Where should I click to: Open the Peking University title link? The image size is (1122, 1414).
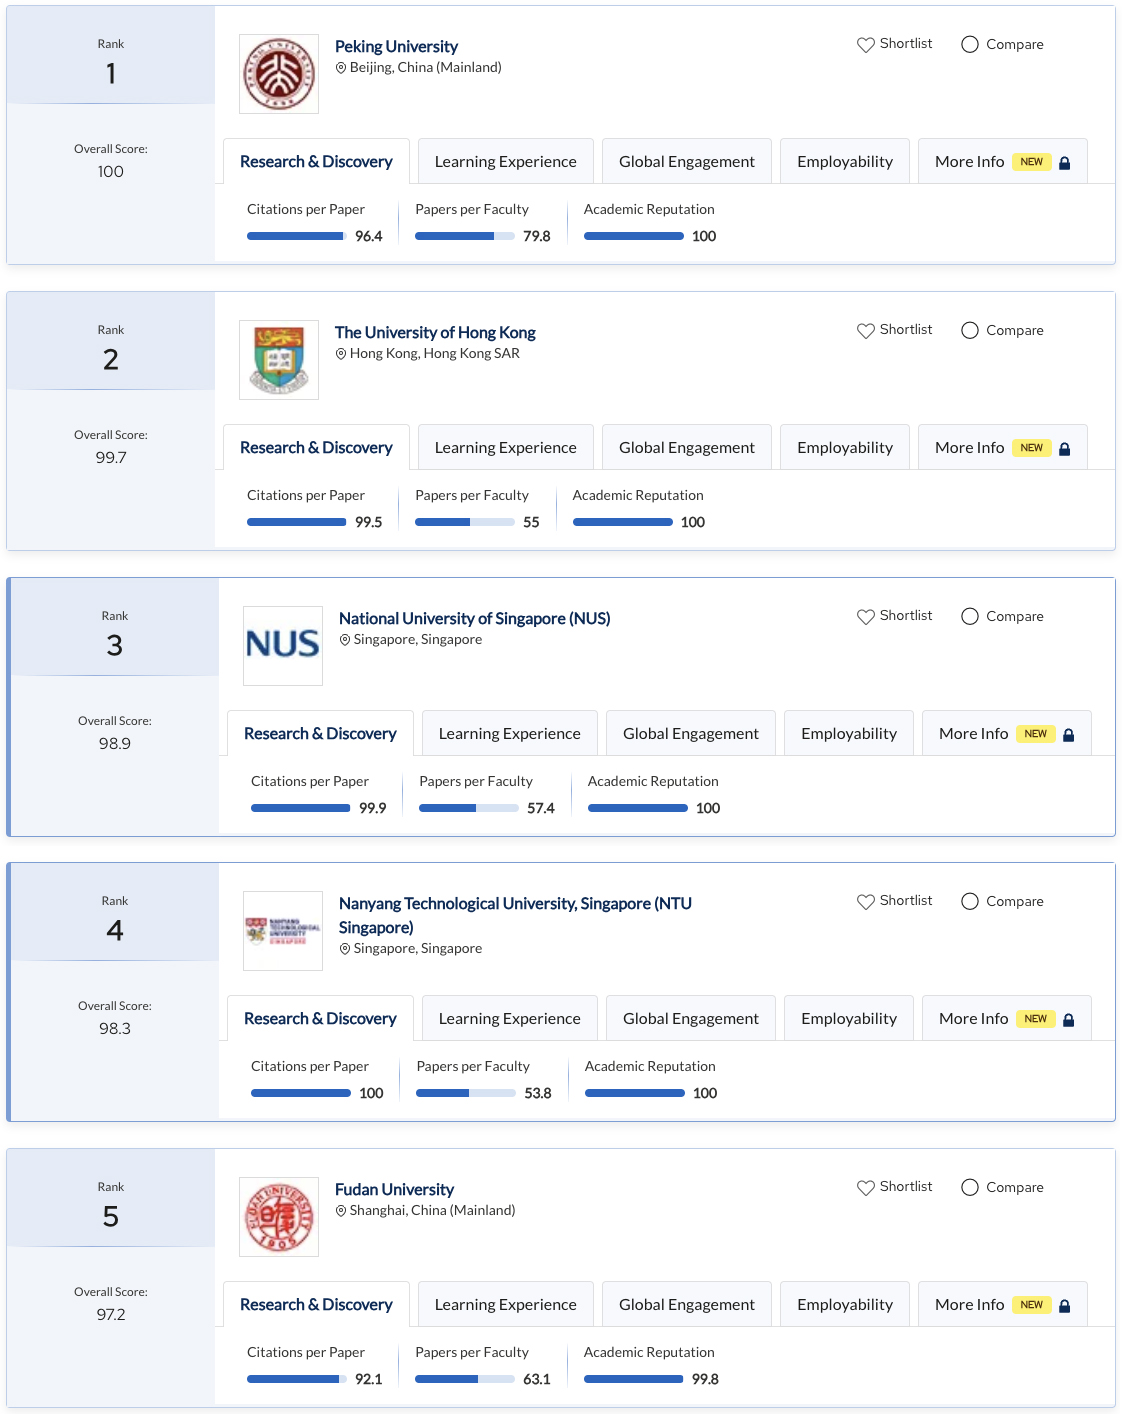coord(396,46)
